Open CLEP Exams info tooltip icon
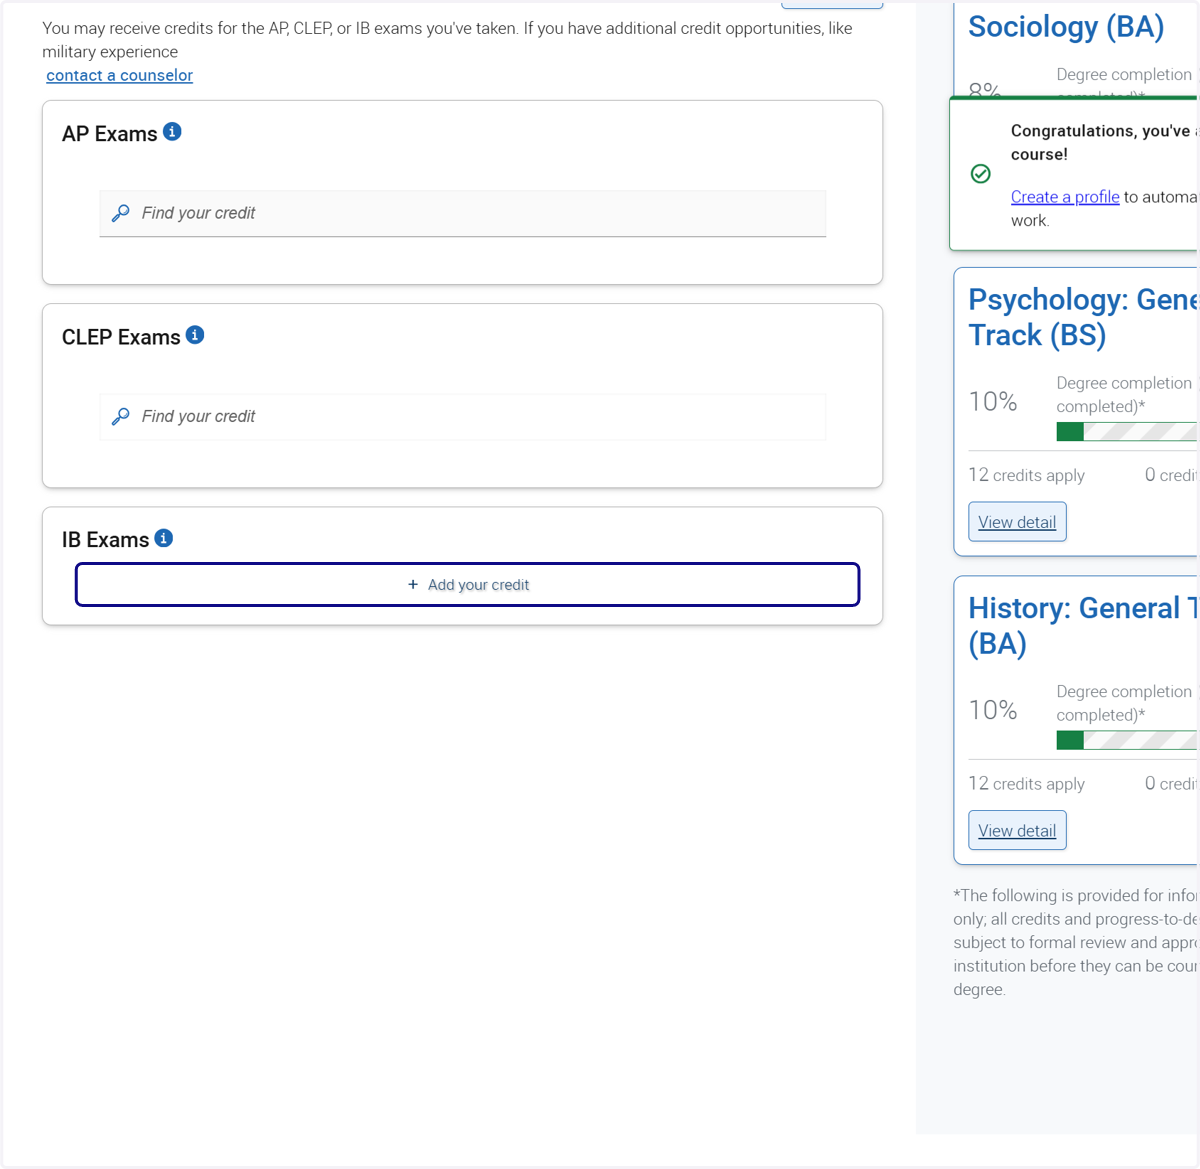The image size is (1200, 1169). pos(195,335)
